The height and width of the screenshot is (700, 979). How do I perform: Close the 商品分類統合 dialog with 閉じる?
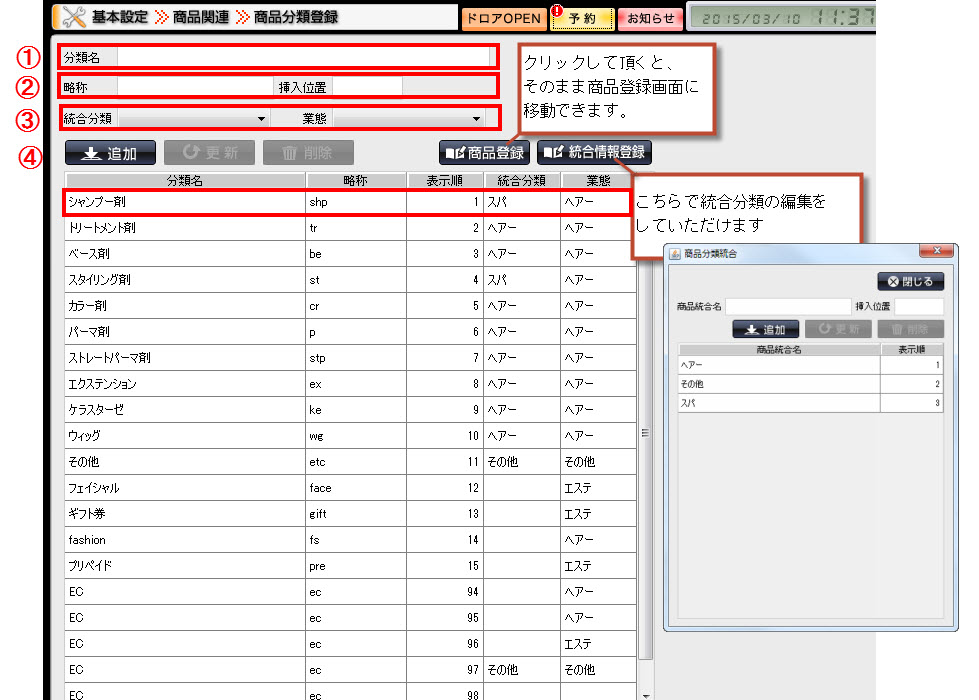pyautogui.click(x=909, y=281)
